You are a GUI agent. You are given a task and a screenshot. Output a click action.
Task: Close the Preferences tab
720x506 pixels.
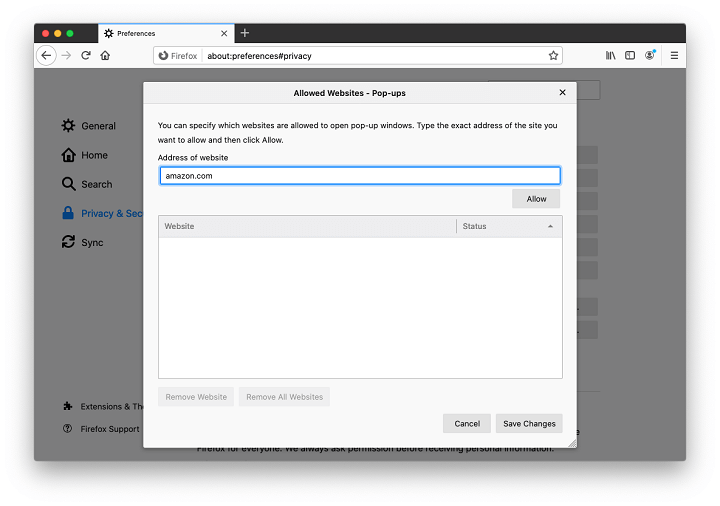(224, 34)
